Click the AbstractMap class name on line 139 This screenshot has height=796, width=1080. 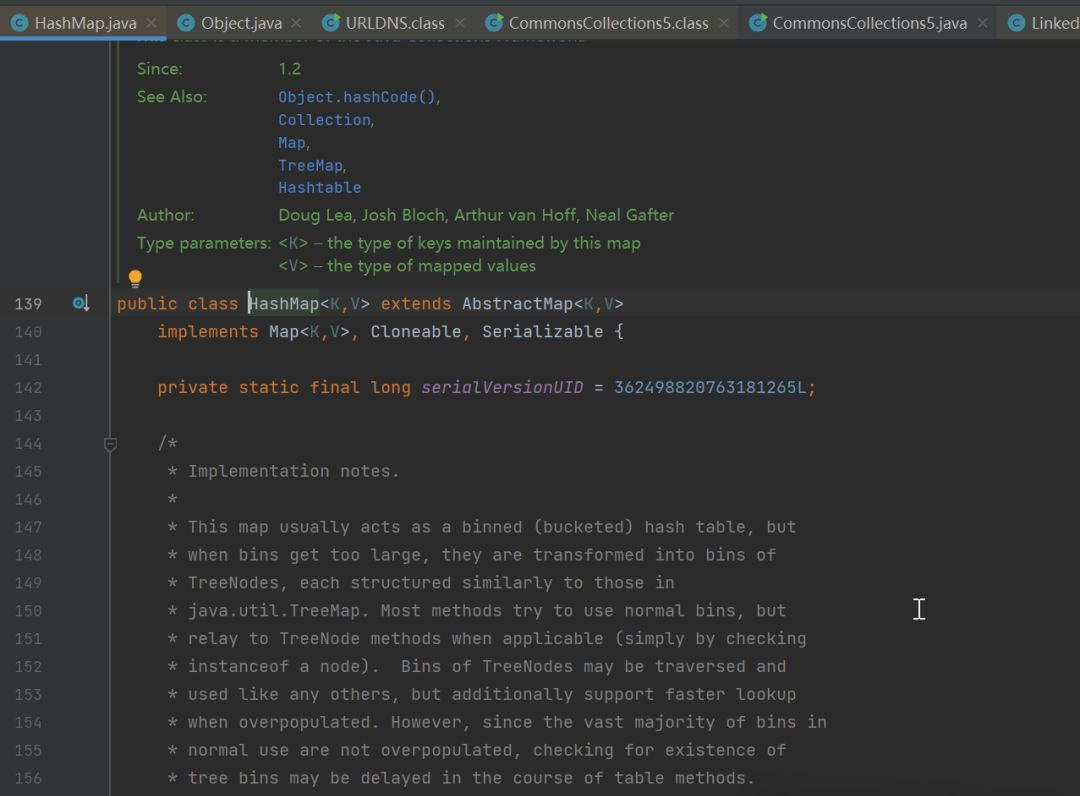(x=517, y=304)
